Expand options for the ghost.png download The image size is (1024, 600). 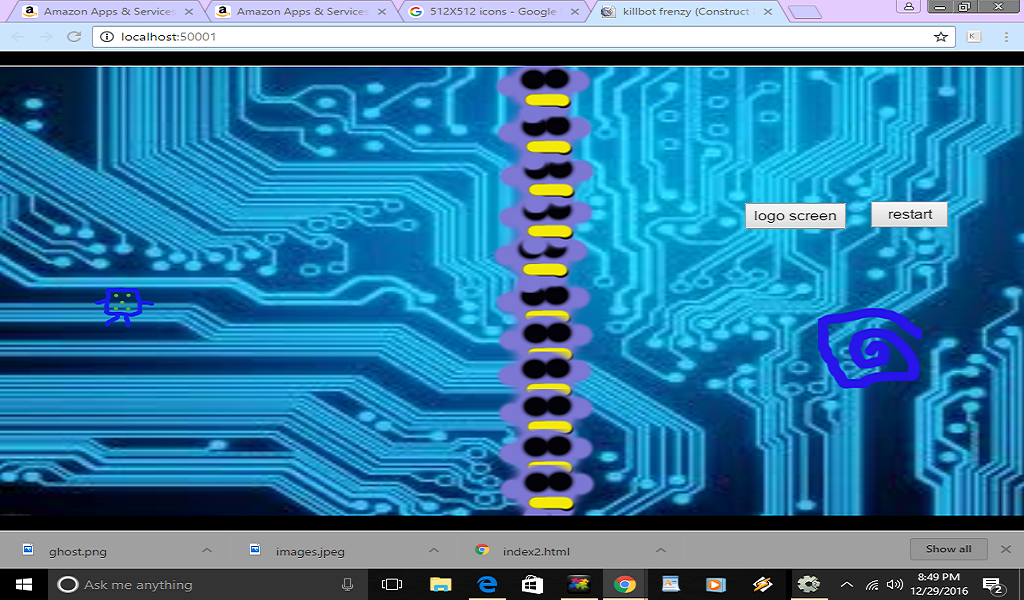(x=207, y=550)
